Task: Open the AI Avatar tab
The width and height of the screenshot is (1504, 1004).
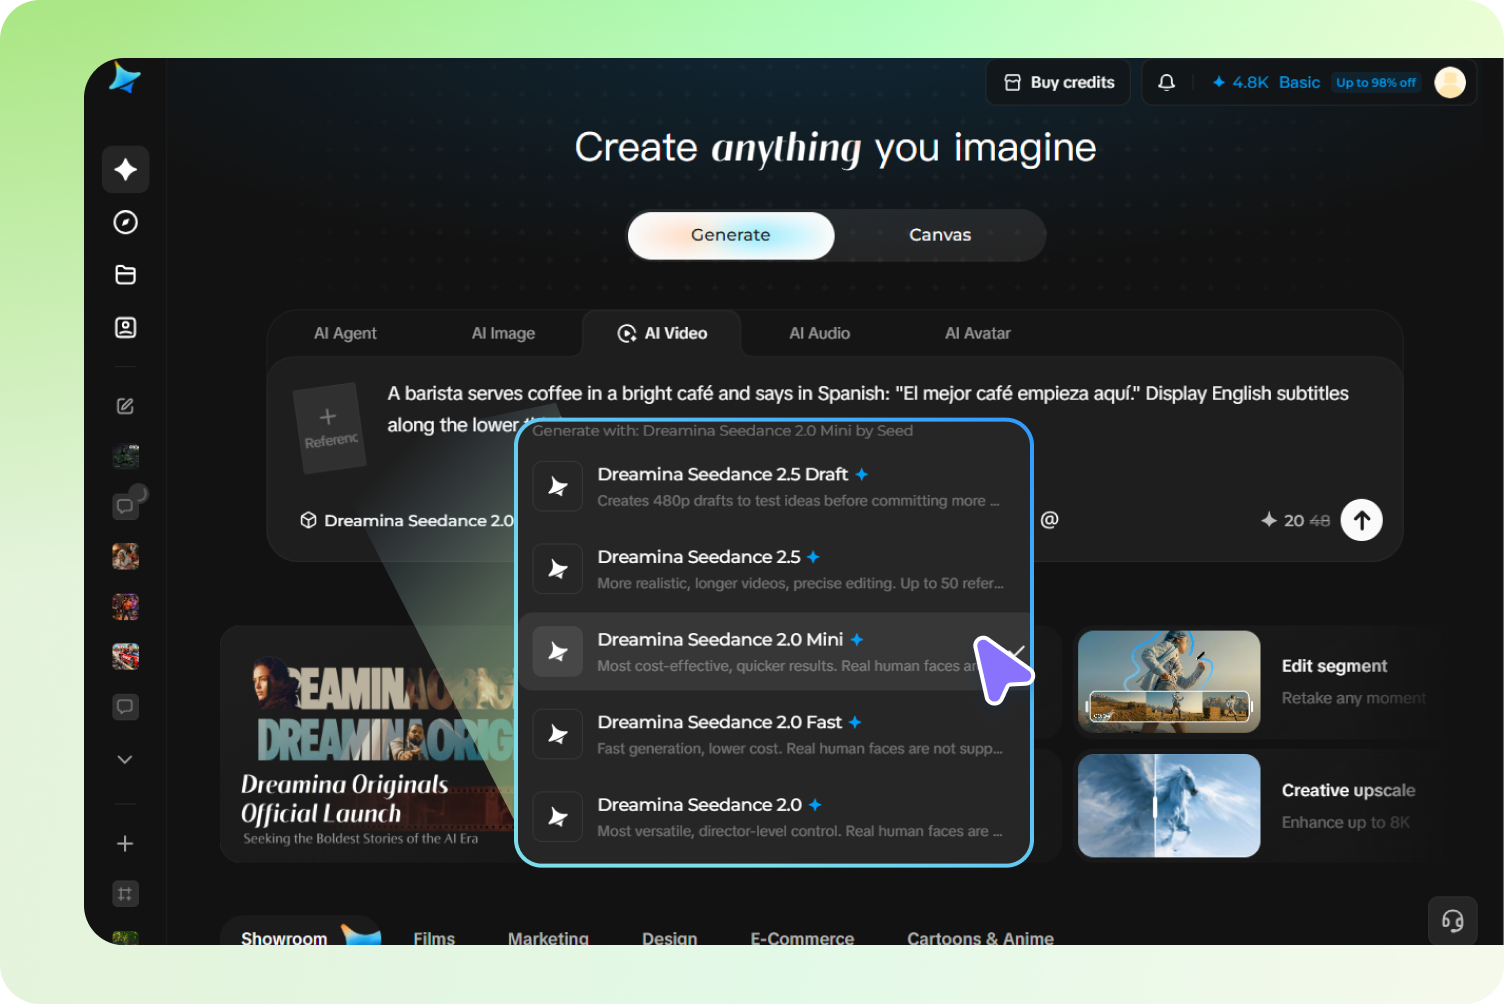Action: (977, 333)
